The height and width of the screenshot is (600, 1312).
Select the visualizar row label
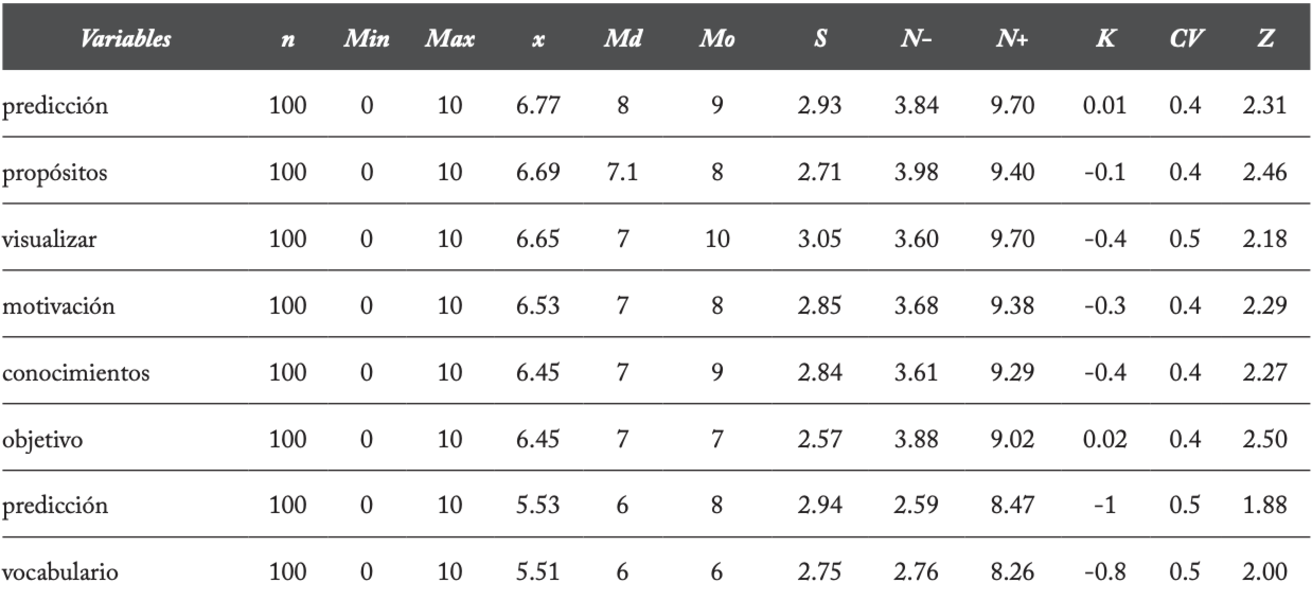pos(49,240)
